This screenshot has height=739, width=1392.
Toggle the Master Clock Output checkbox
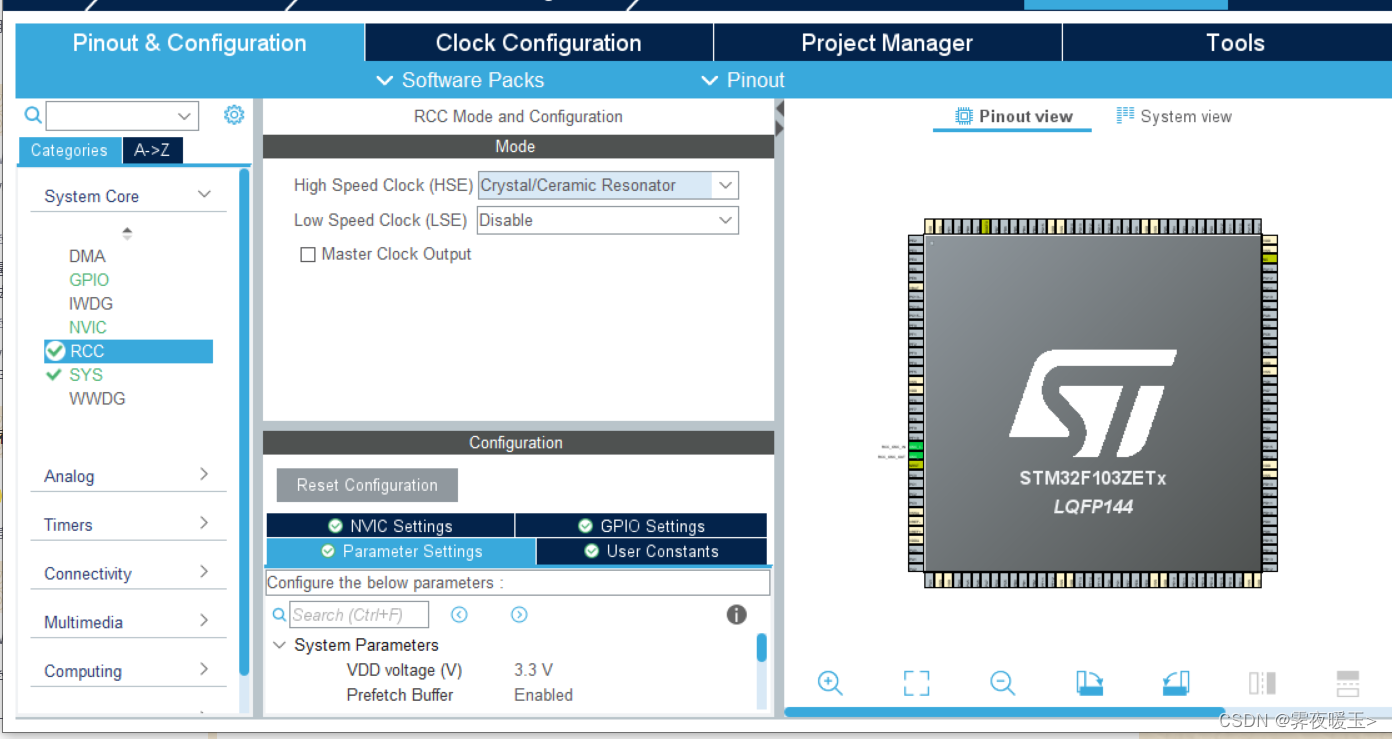(308, 255)
